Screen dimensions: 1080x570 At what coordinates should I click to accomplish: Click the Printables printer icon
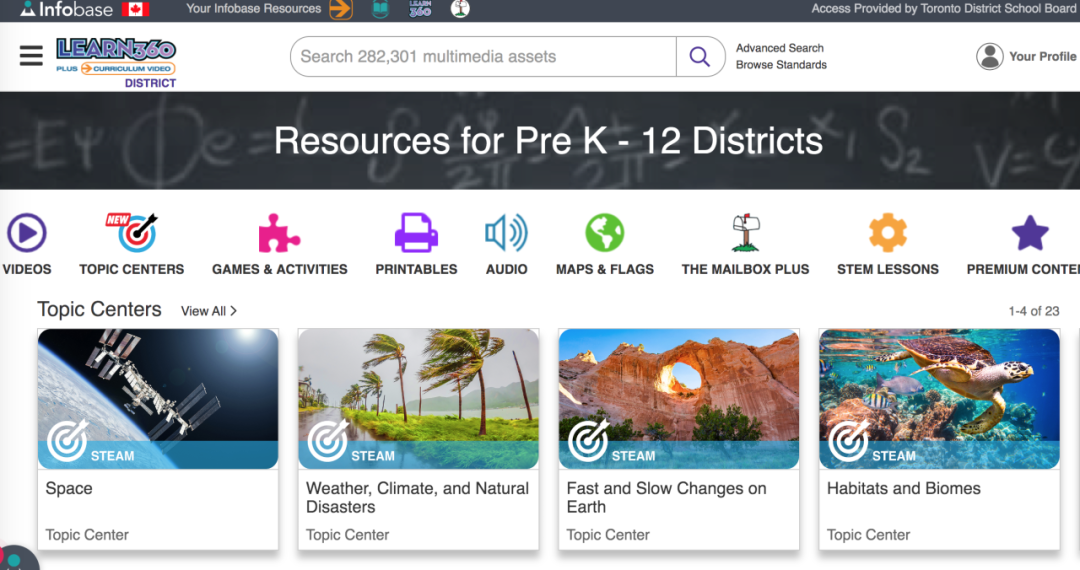(416, 233)
